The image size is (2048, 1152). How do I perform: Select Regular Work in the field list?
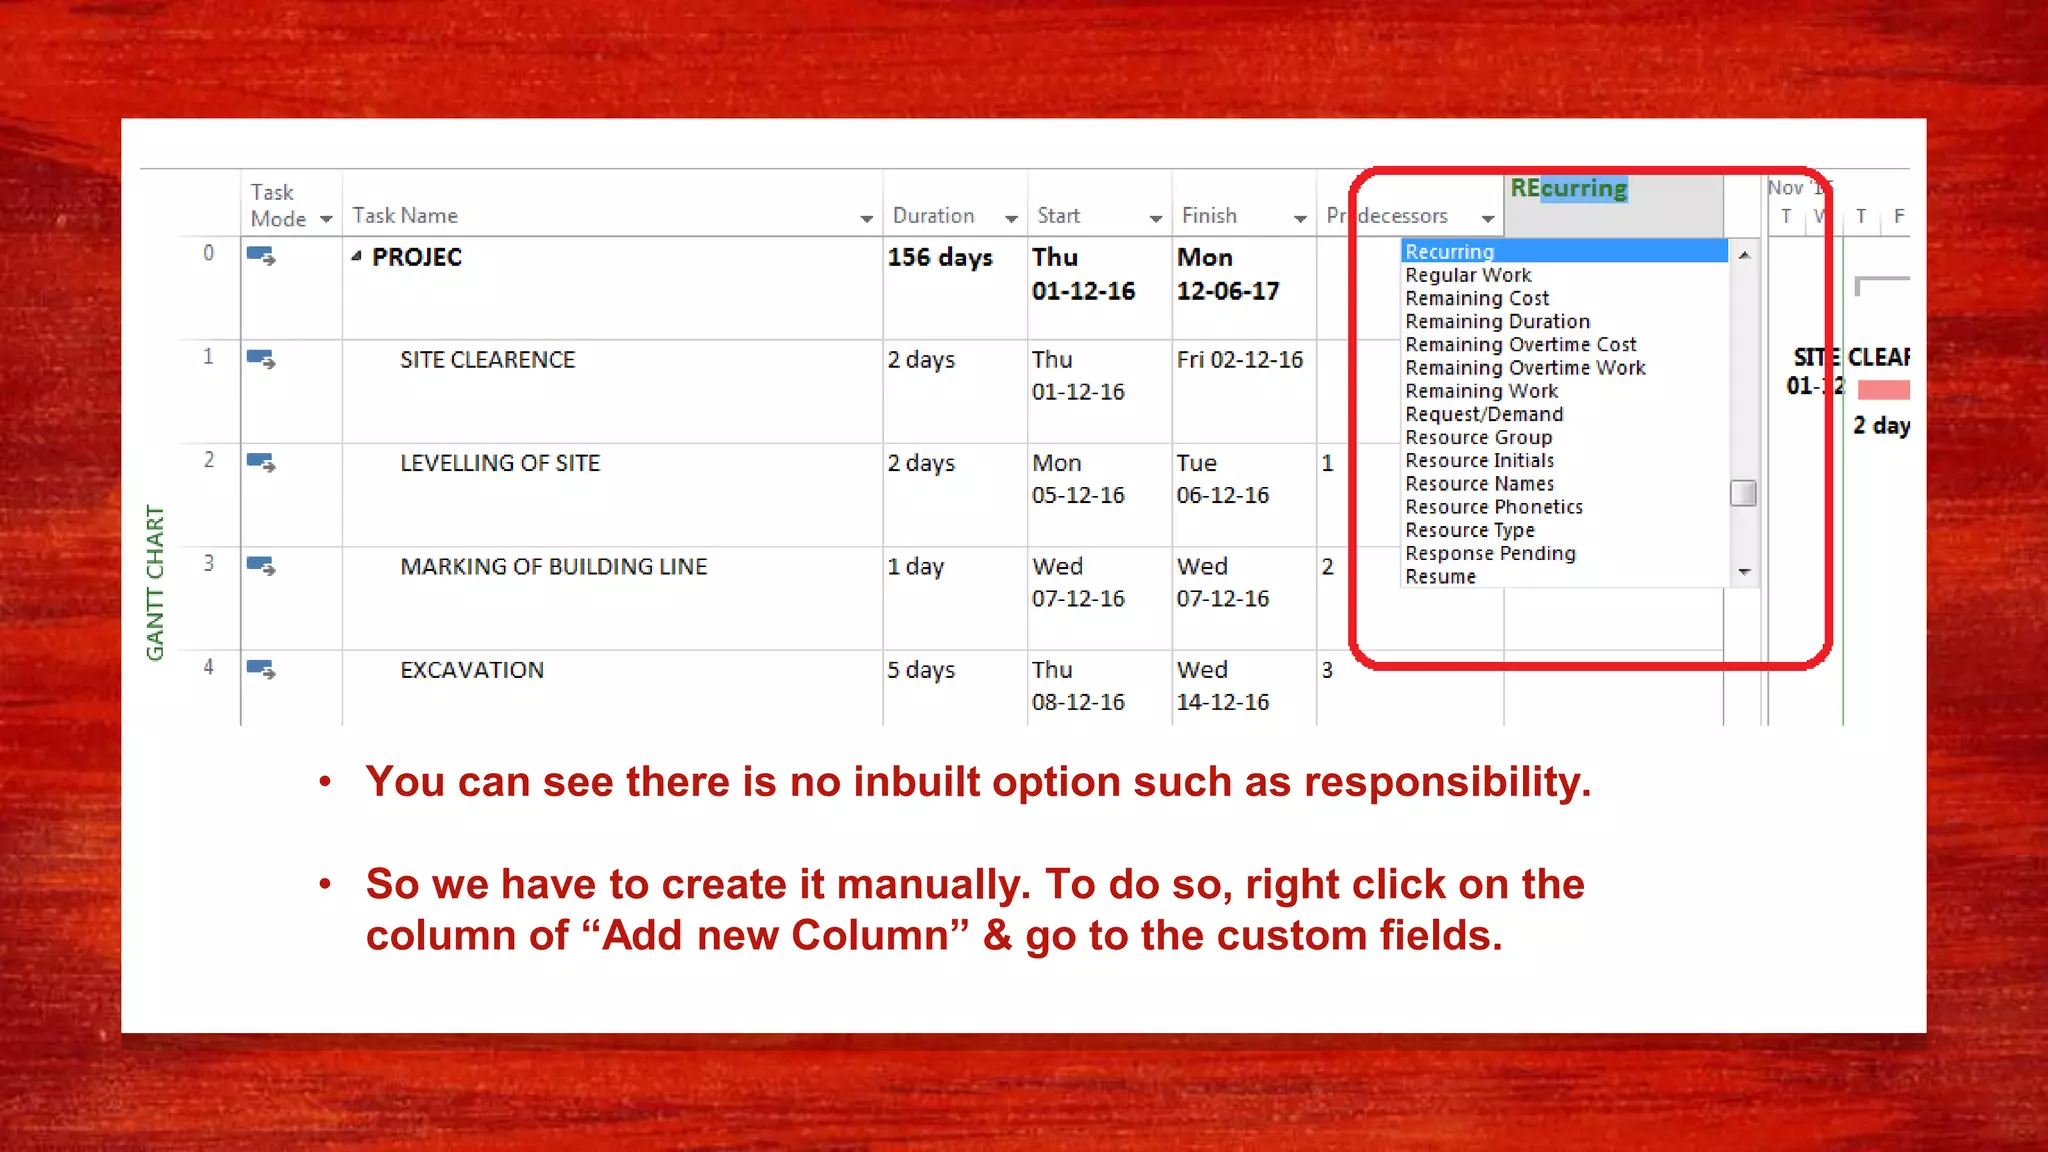[1564, 275]
